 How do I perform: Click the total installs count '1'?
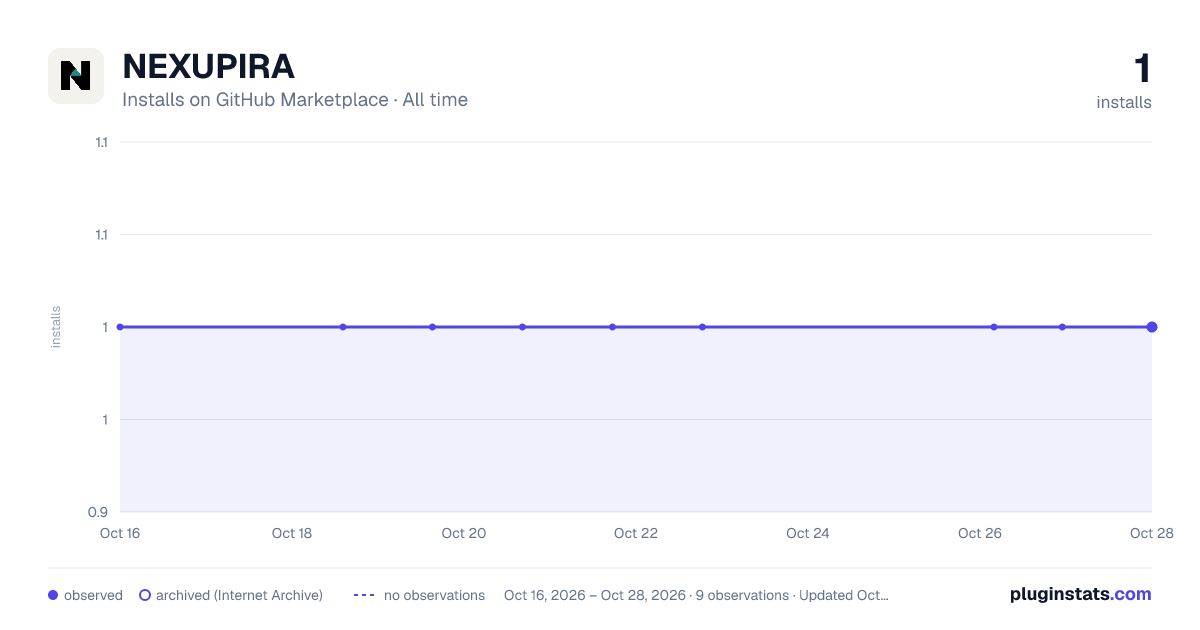(x=1142, y=69)
